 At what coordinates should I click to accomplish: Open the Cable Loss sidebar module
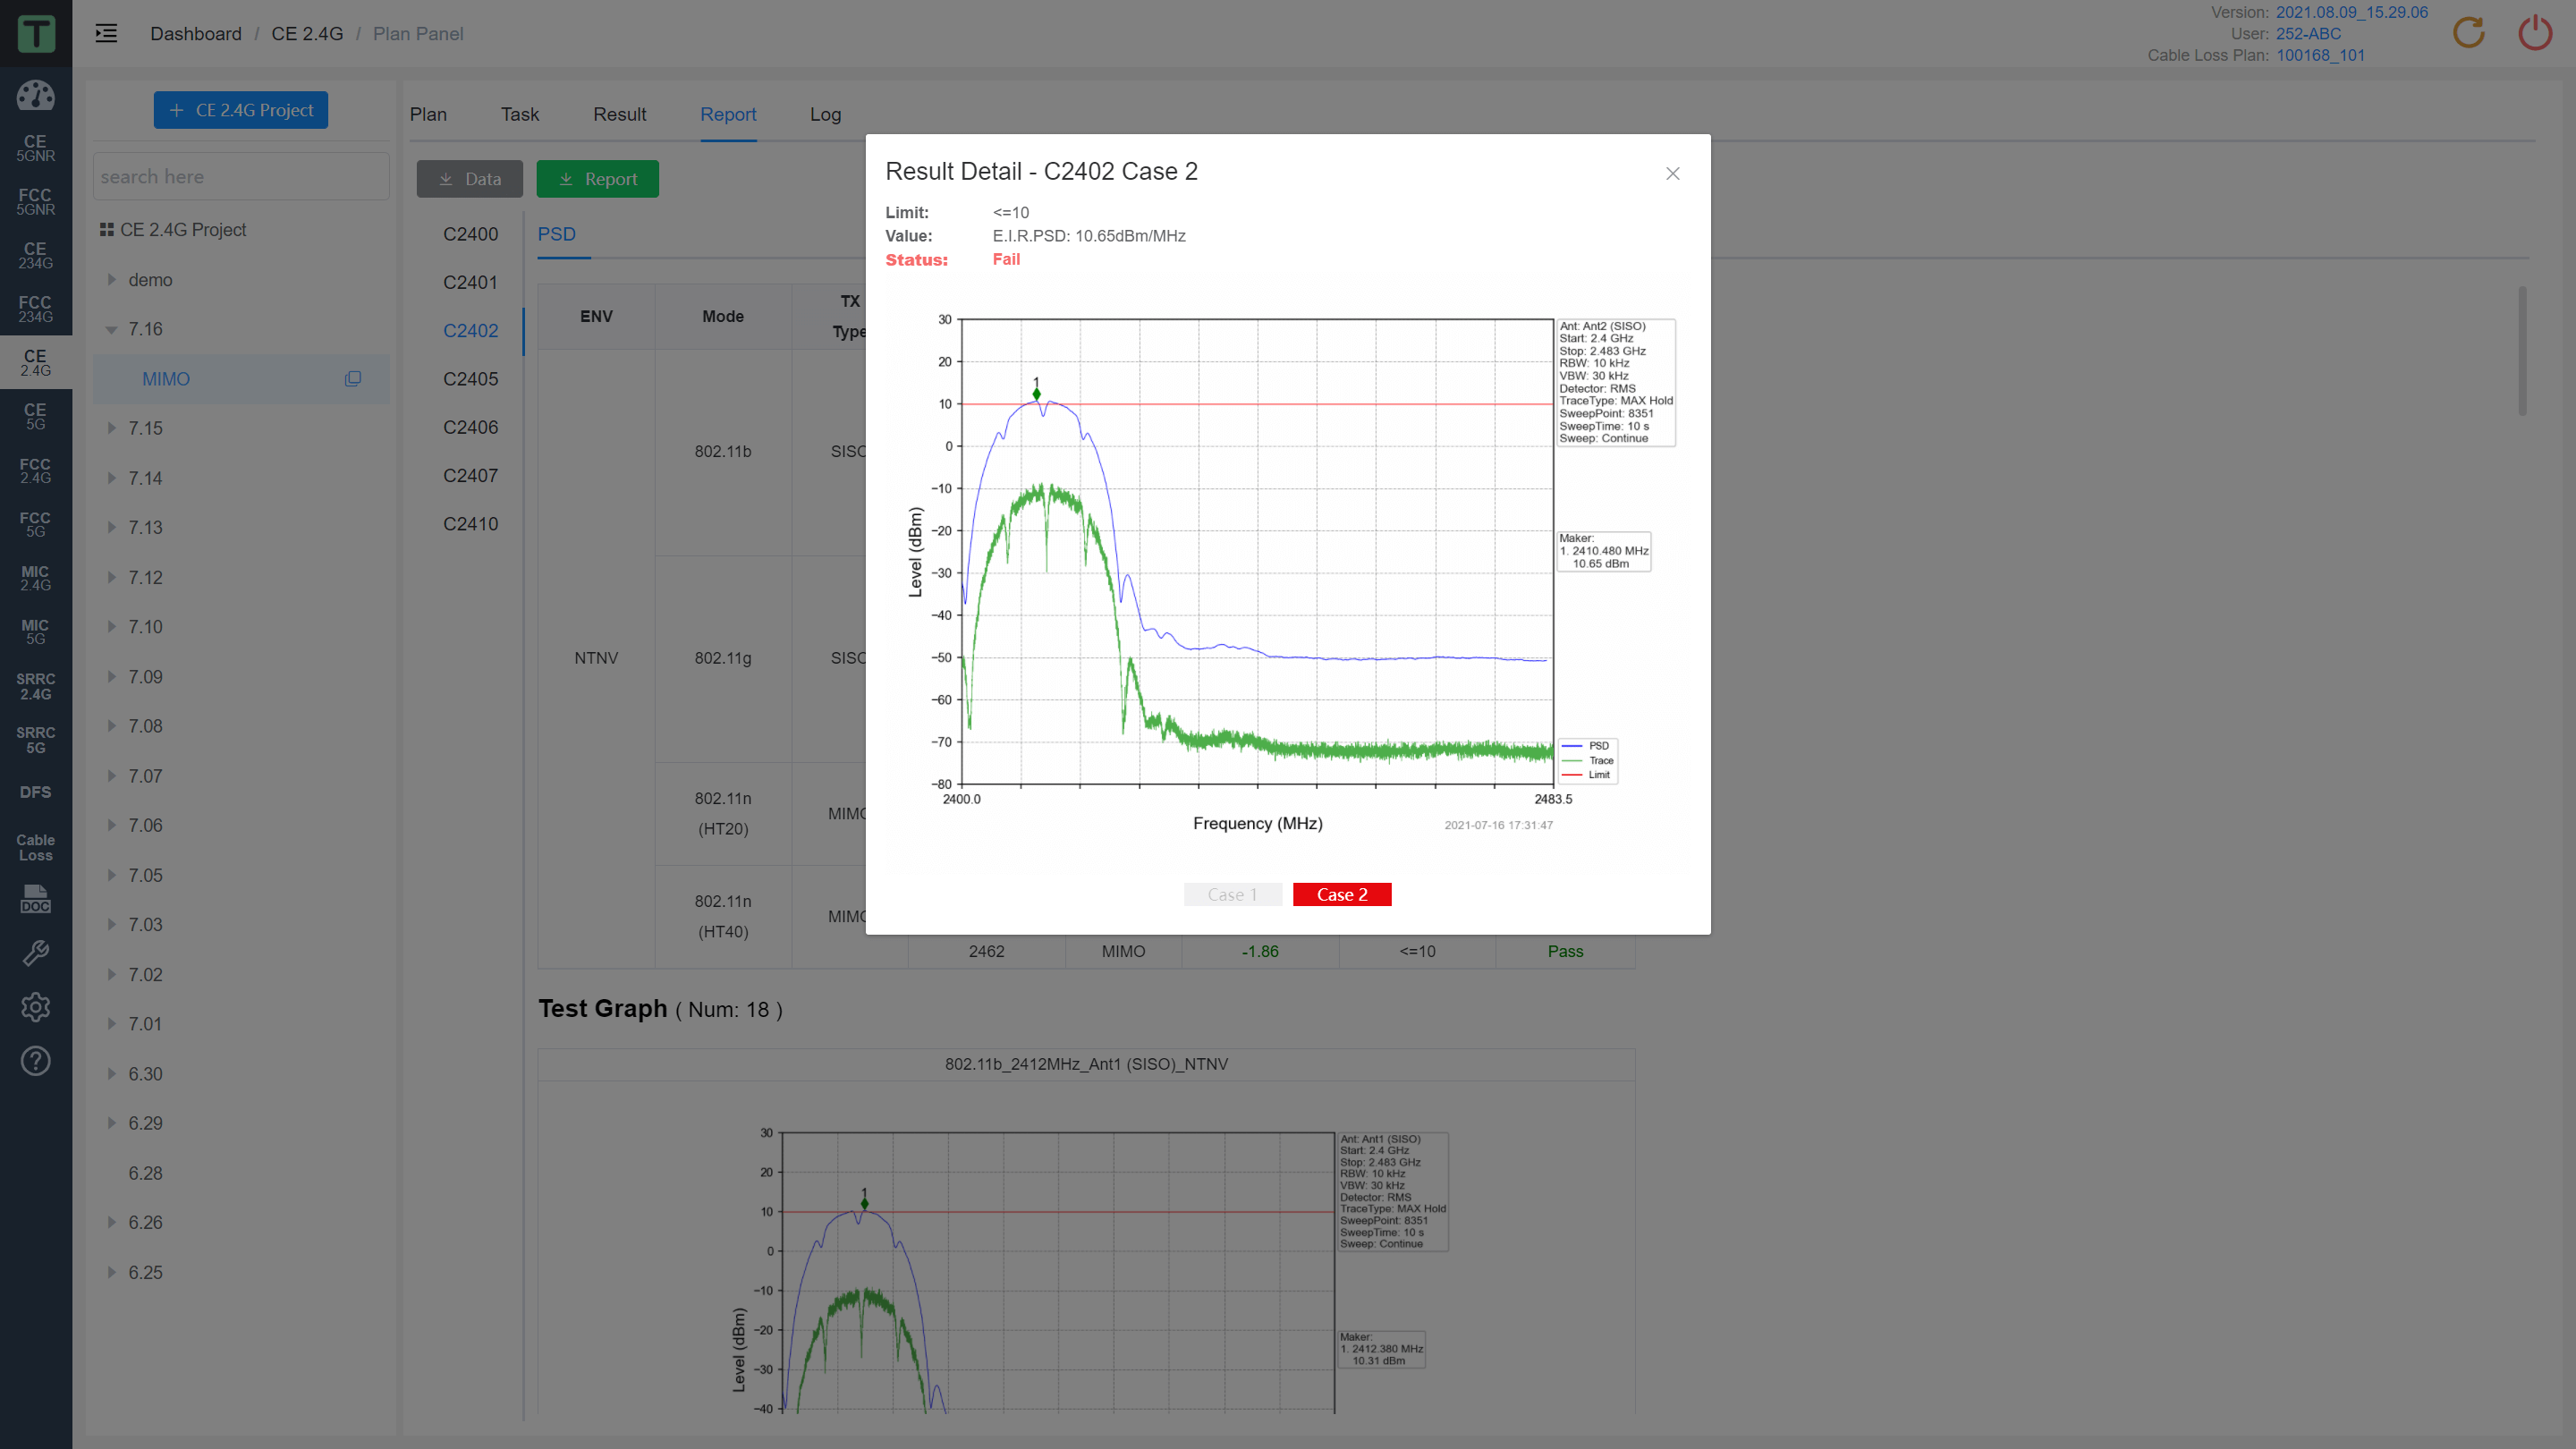point(35,847)
